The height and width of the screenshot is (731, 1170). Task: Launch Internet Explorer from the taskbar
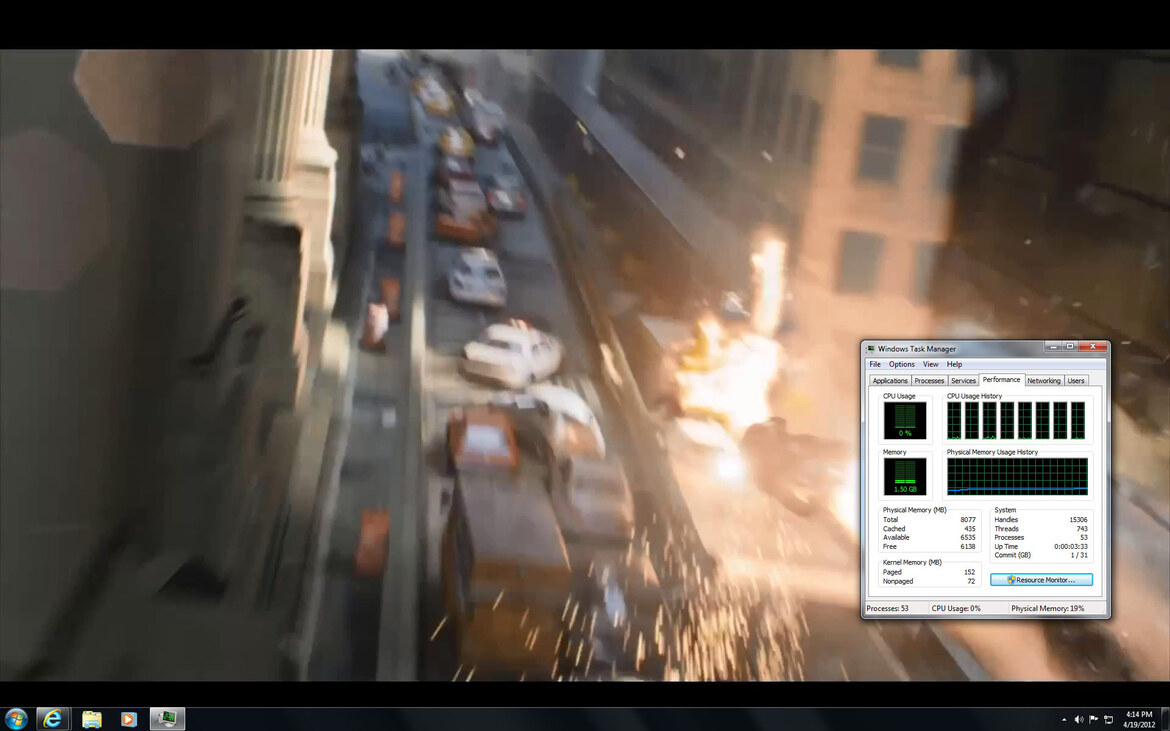tap(52, 719)
